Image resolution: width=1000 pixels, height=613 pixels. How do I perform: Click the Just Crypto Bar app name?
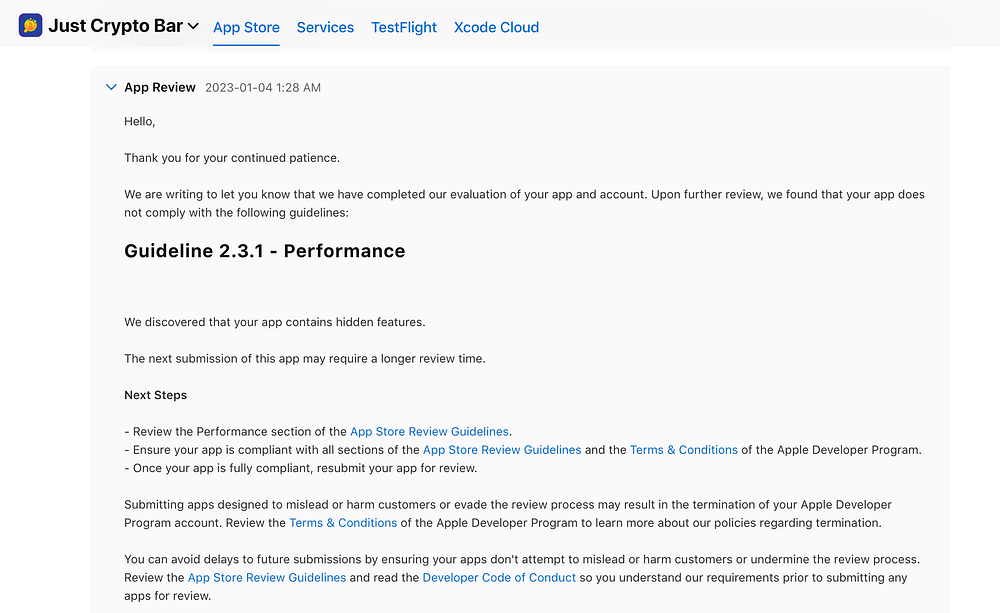pos(115,27)
